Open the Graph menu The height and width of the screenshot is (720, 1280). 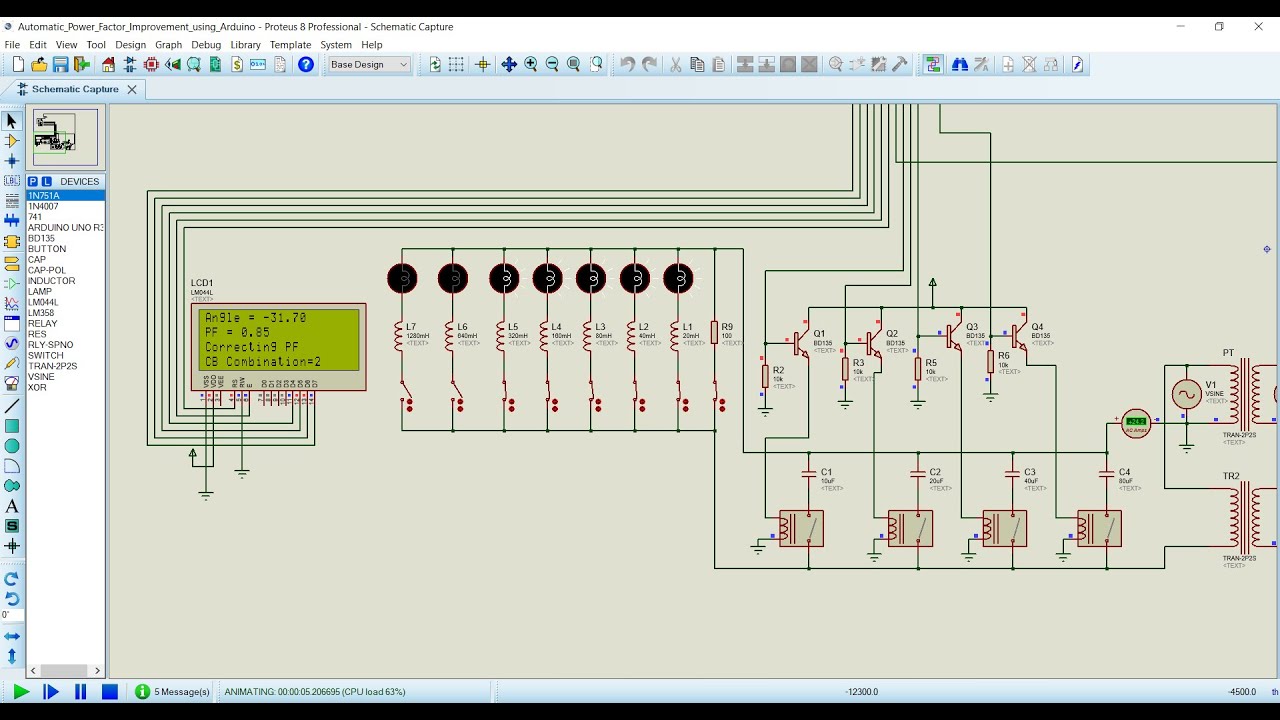pyautogui.click(x=168, y=45)
